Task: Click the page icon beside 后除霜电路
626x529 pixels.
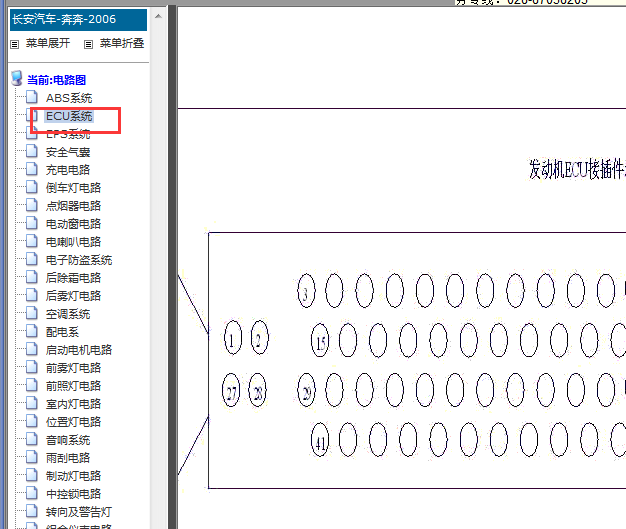Action: [32, 277]
